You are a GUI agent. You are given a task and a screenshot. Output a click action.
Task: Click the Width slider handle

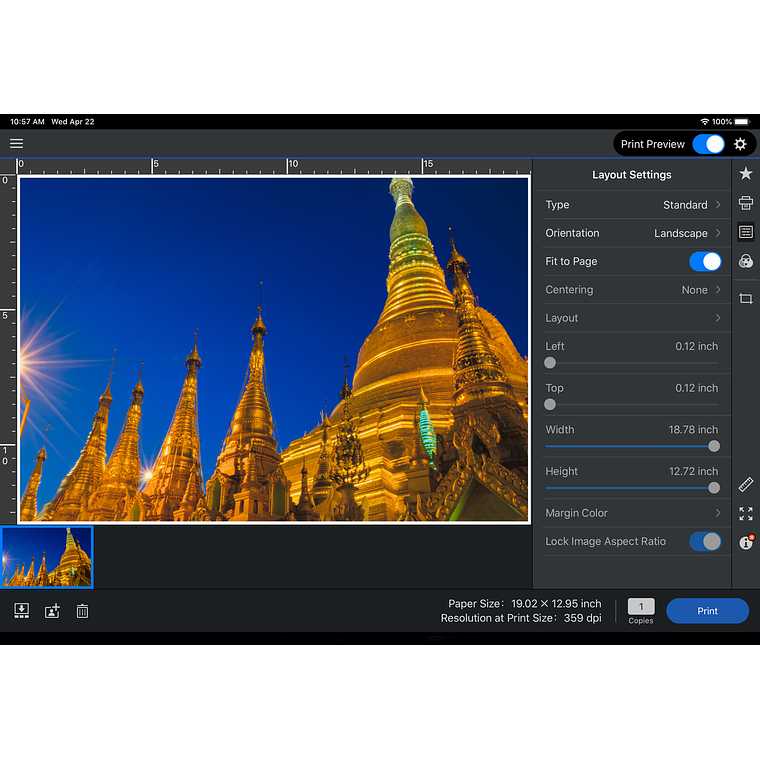tap(714, 446)
